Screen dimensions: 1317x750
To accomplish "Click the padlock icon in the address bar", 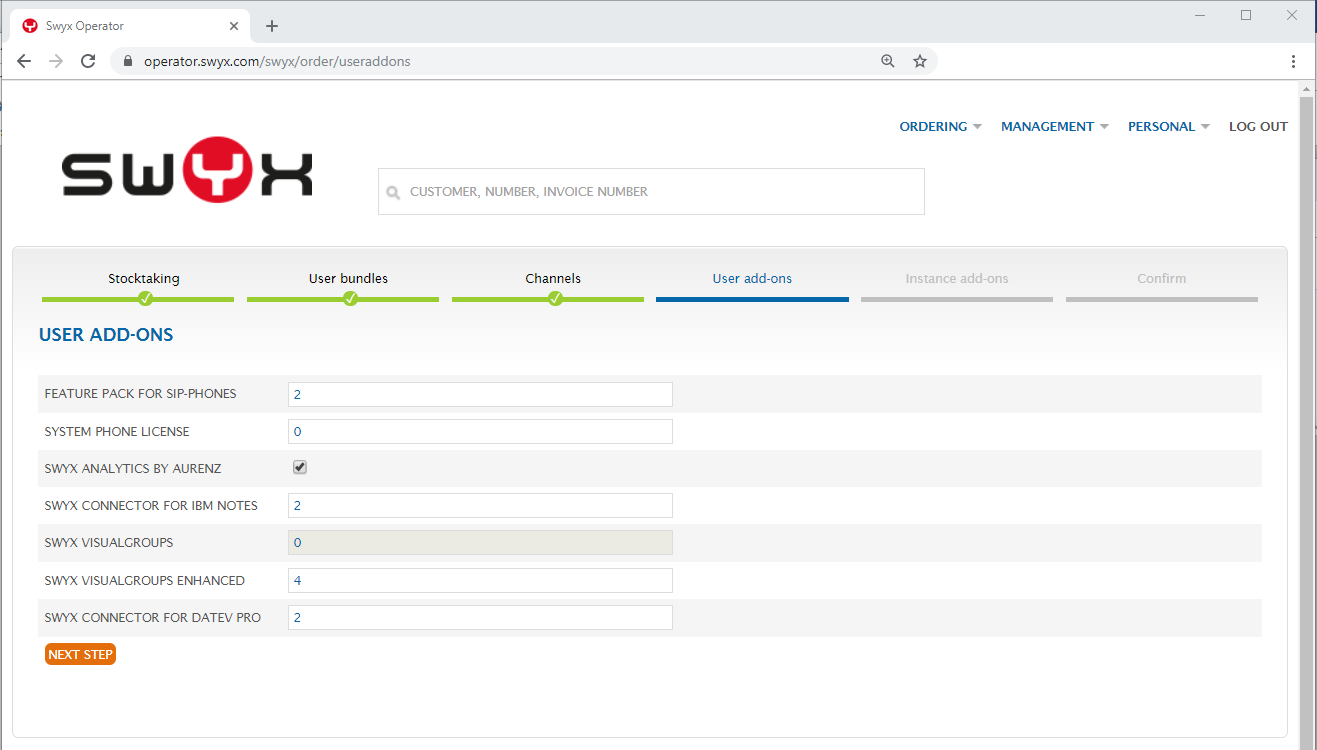I will [x=127, y=61].
